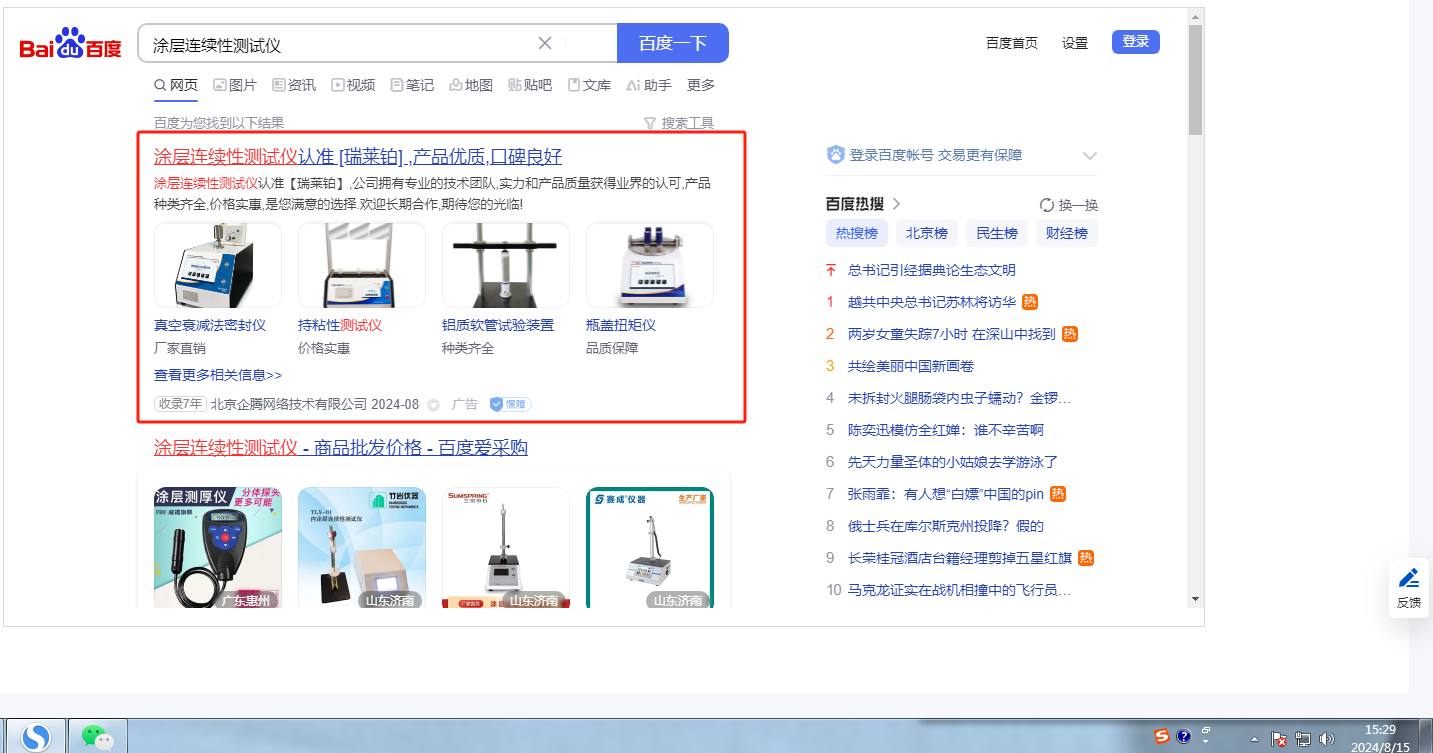Switch to the 贴吧 search tab
Image resolution: width=1433 pixels, height=753 pixels.
(530, 85)
